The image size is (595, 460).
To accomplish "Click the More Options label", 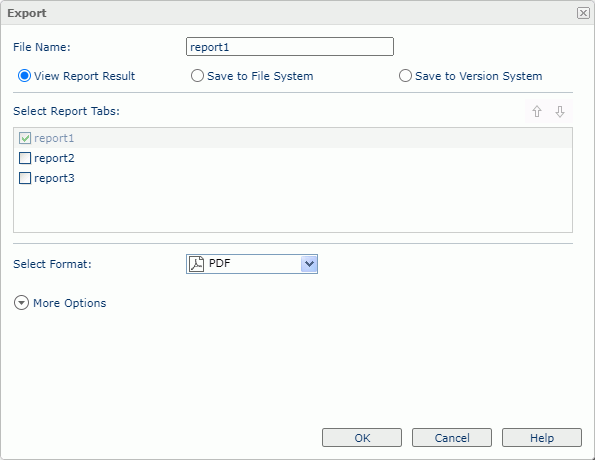I will 70,303.
